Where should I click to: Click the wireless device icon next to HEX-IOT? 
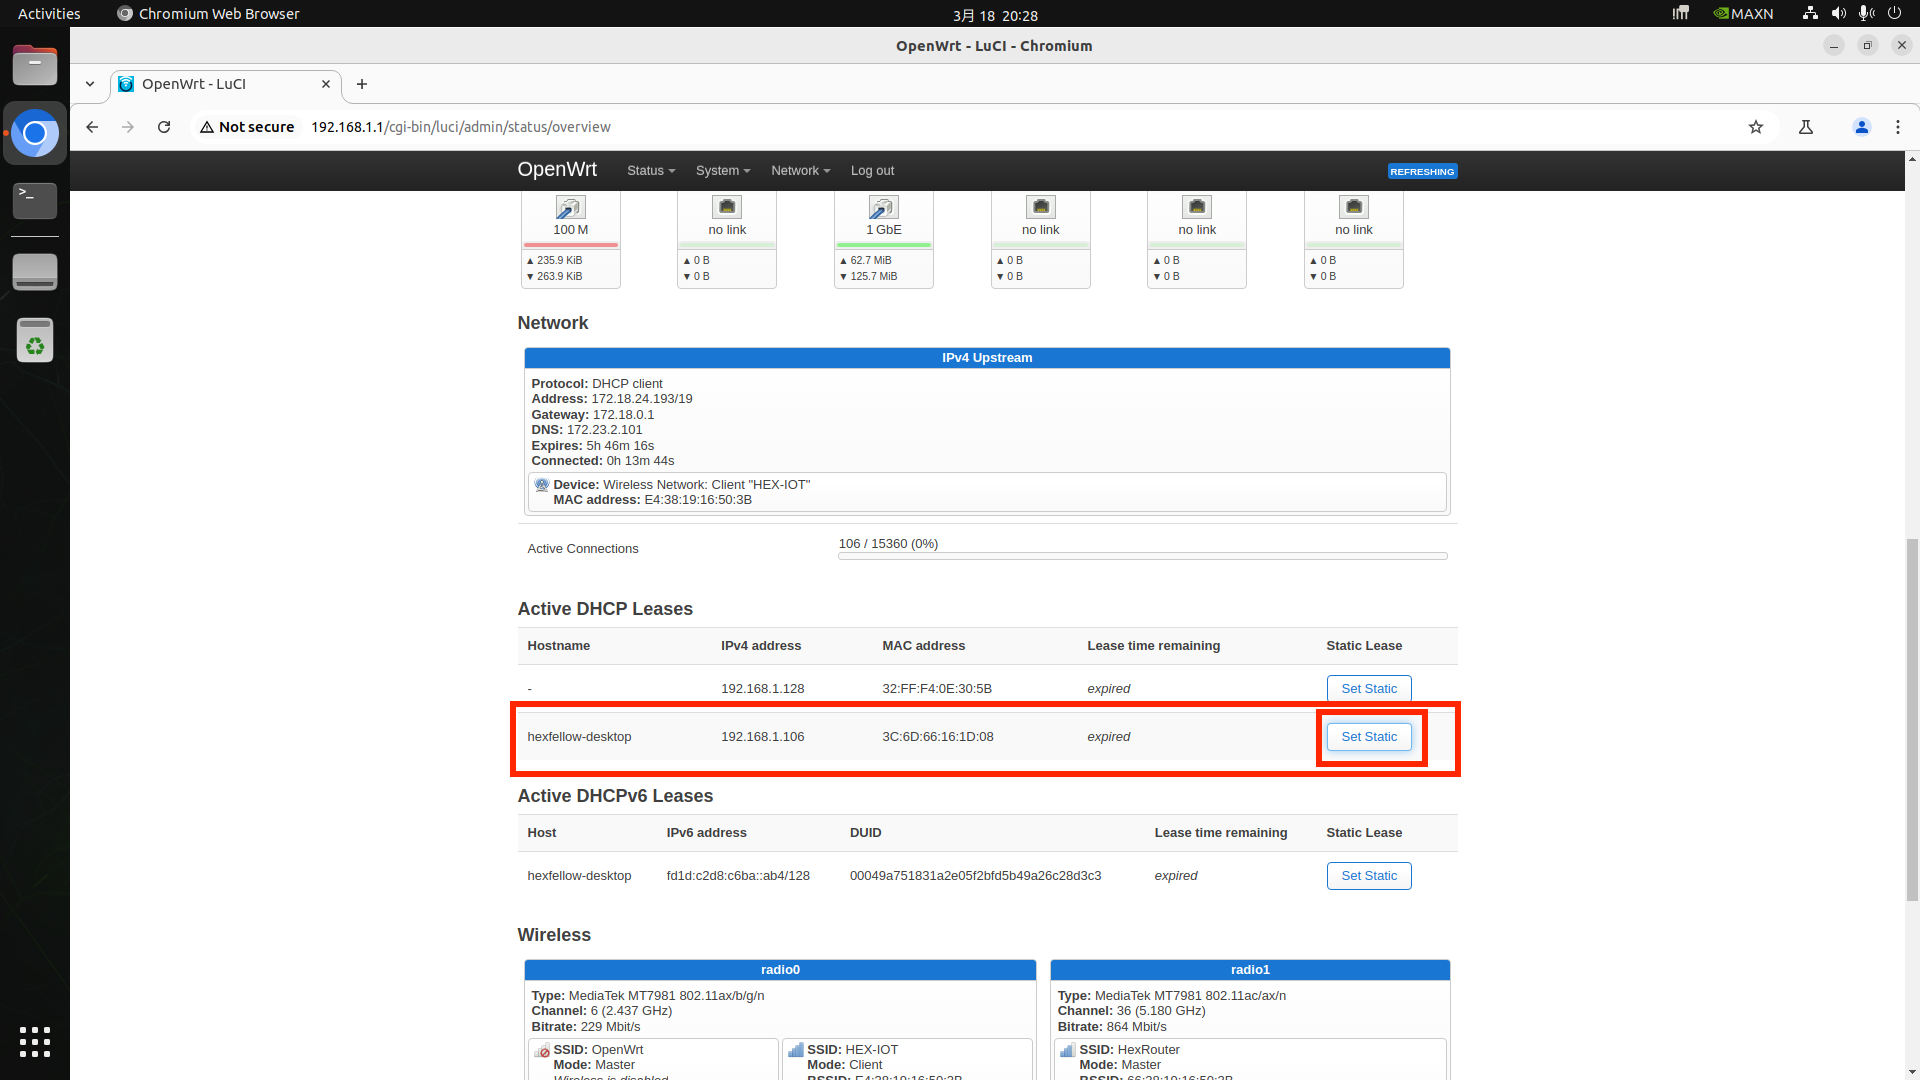[542, 485]
